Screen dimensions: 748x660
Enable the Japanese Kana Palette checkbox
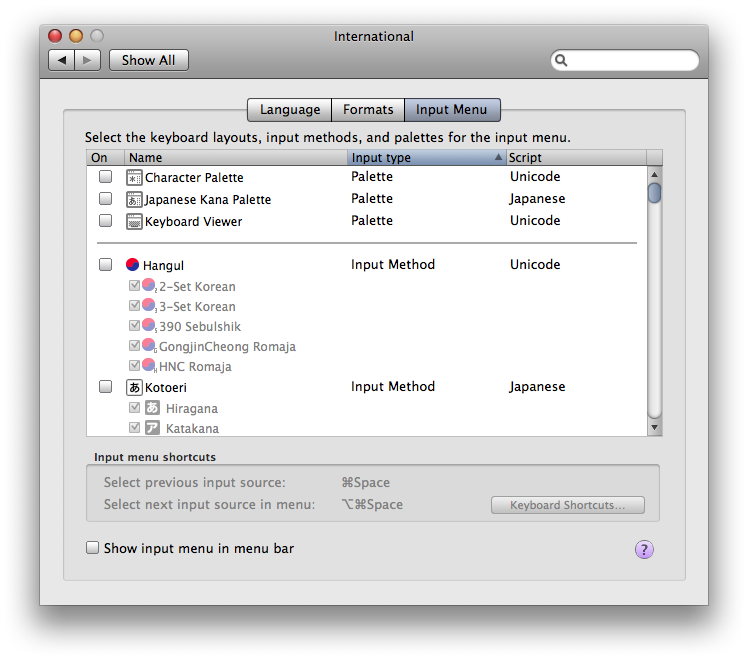point(105,198)
